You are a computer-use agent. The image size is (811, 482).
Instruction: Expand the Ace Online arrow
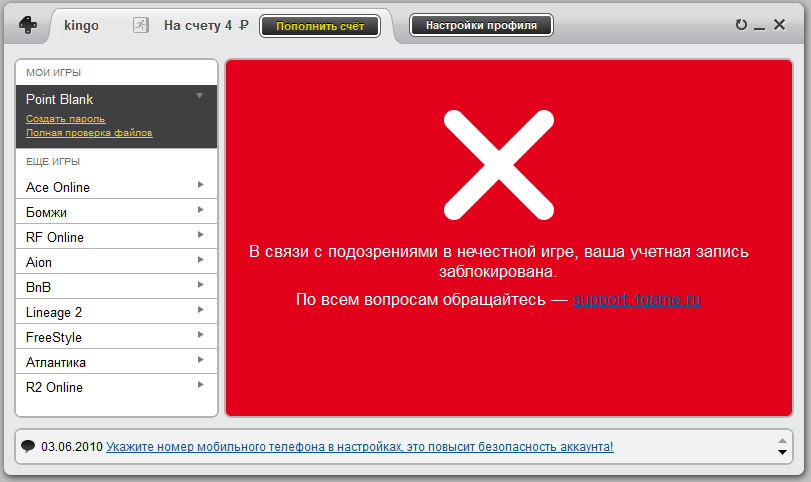click(x=201, y=185)
